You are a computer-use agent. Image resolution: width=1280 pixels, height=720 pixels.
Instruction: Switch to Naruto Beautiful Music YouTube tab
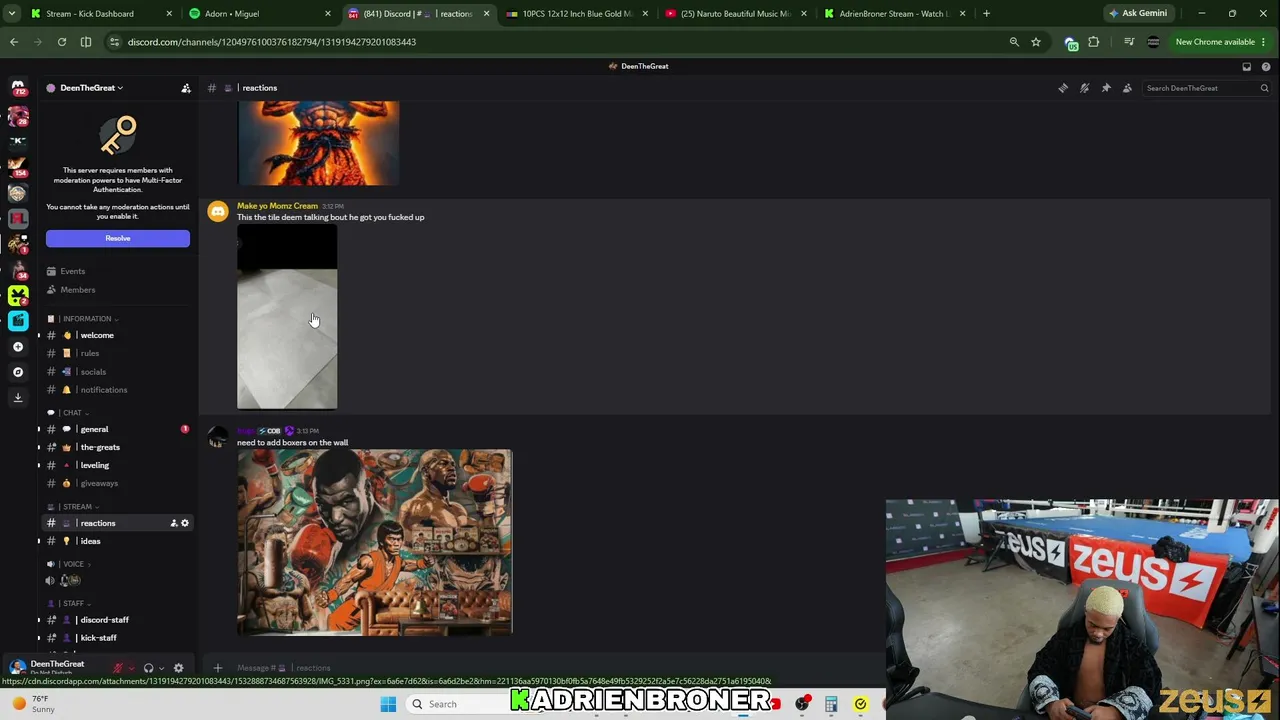tap(737, 14)
